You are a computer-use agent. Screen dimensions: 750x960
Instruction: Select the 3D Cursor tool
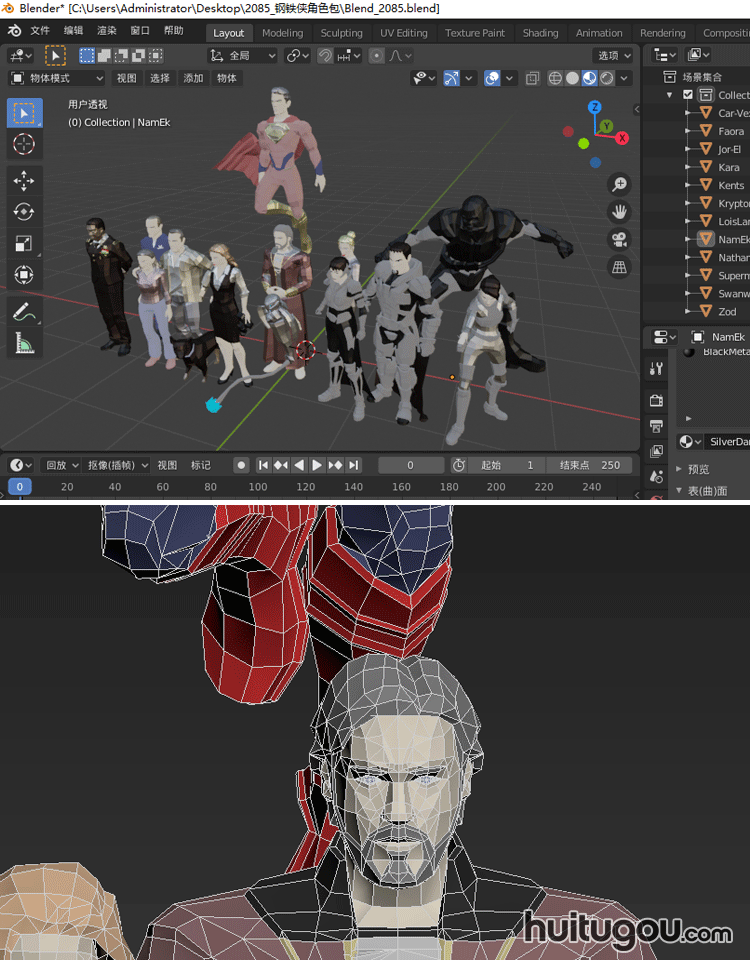pos(24,145)
